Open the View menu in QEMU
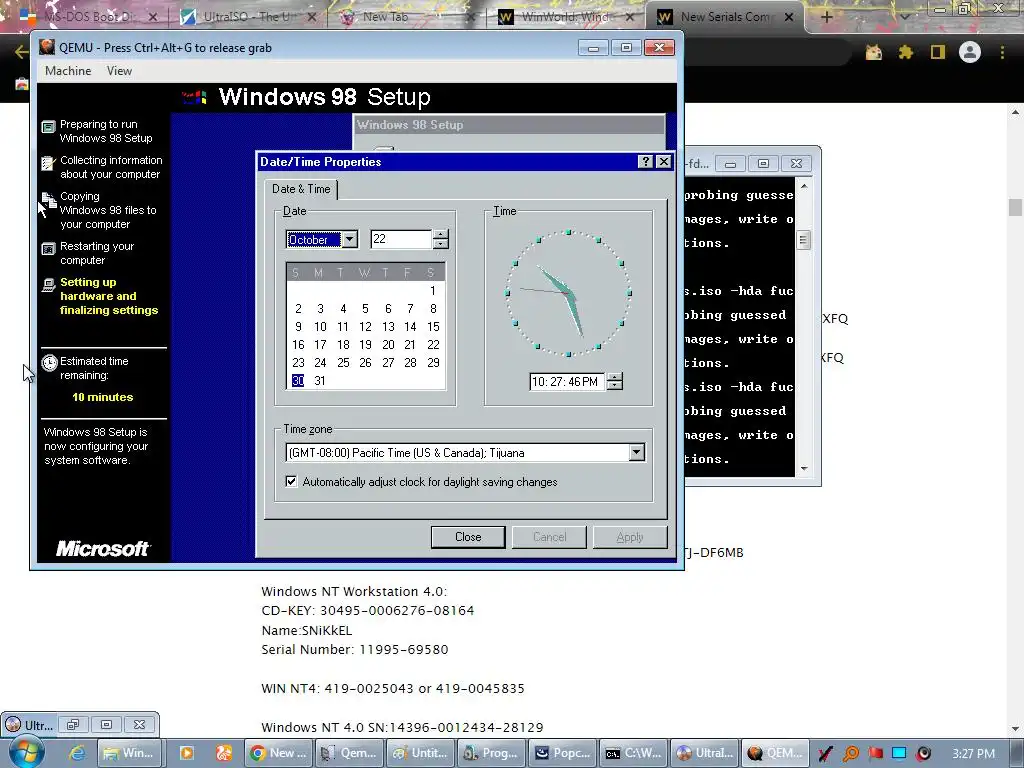 point(120,71)
